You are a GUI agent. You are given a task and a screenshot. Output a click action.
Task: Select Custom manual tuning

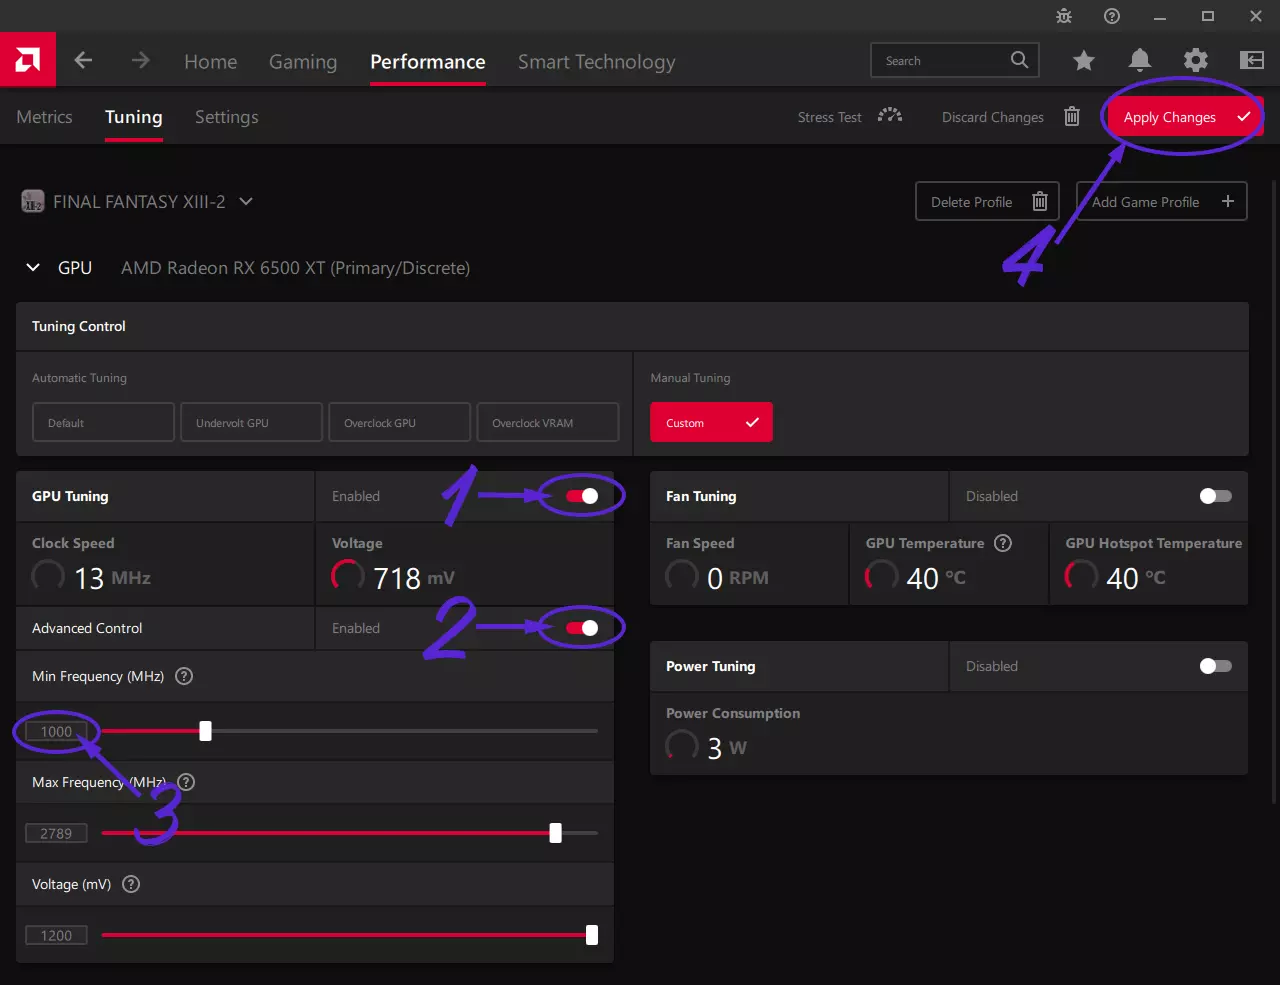tap(711, 422)
